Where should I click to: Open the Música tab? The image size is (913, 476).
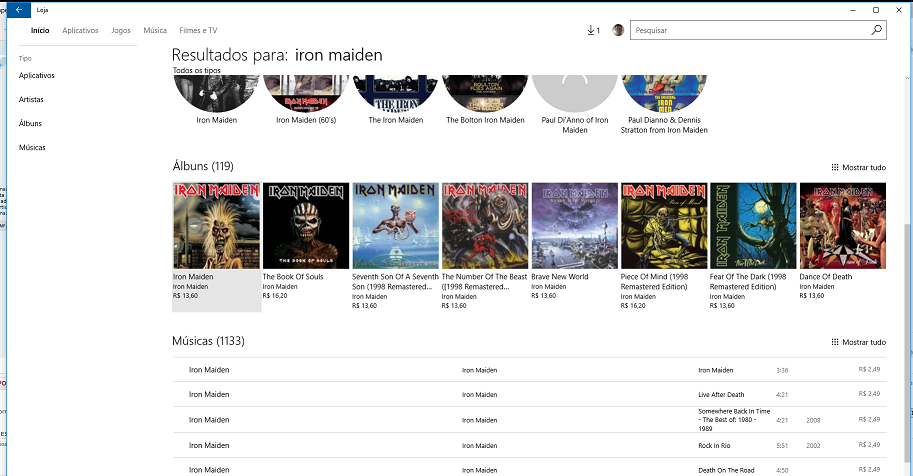[x=155, y=30]
